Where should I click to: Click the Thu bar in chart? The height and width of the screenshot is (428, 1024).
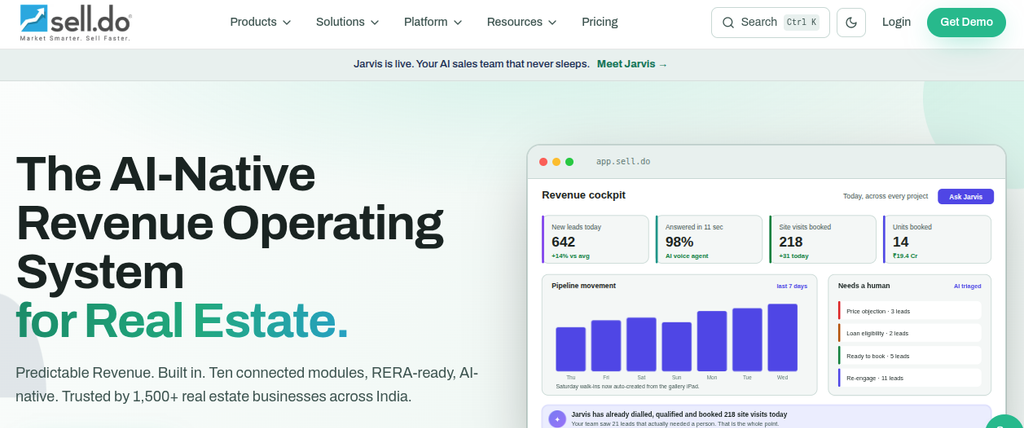tap(571, 349)
